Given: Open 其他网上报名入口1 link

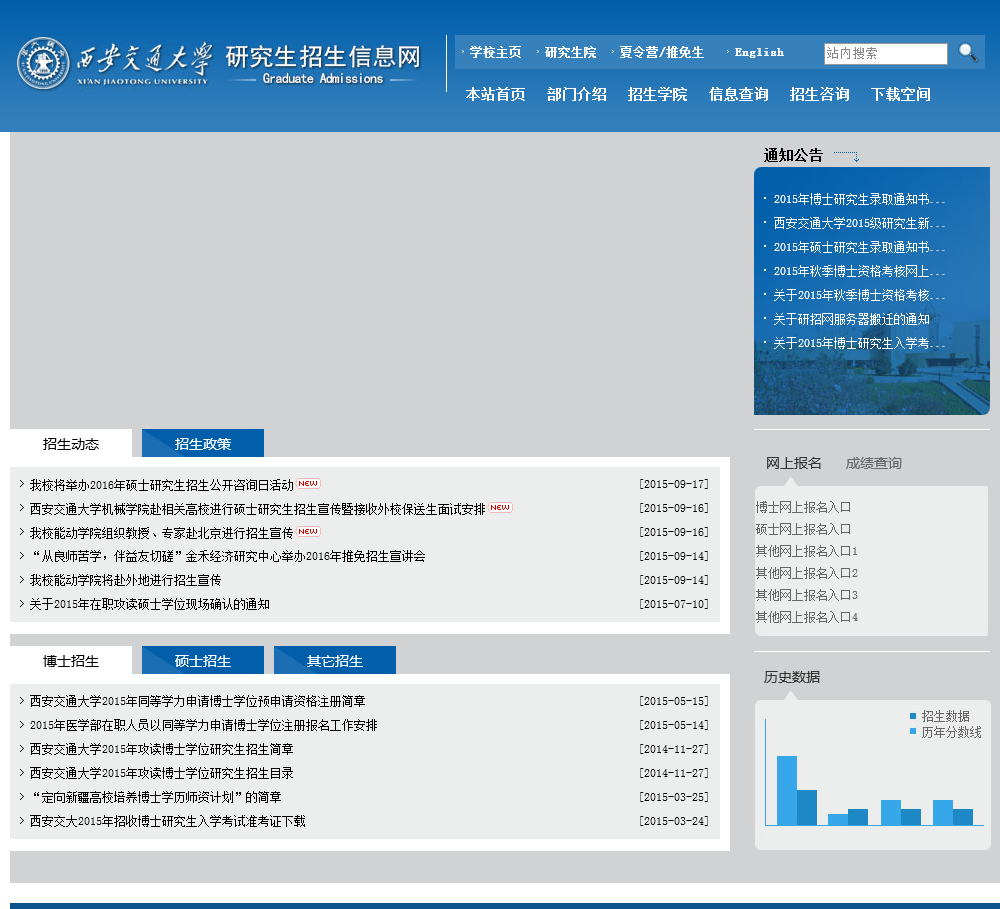Looking at the screenshot, I should [x=807, y=551].
